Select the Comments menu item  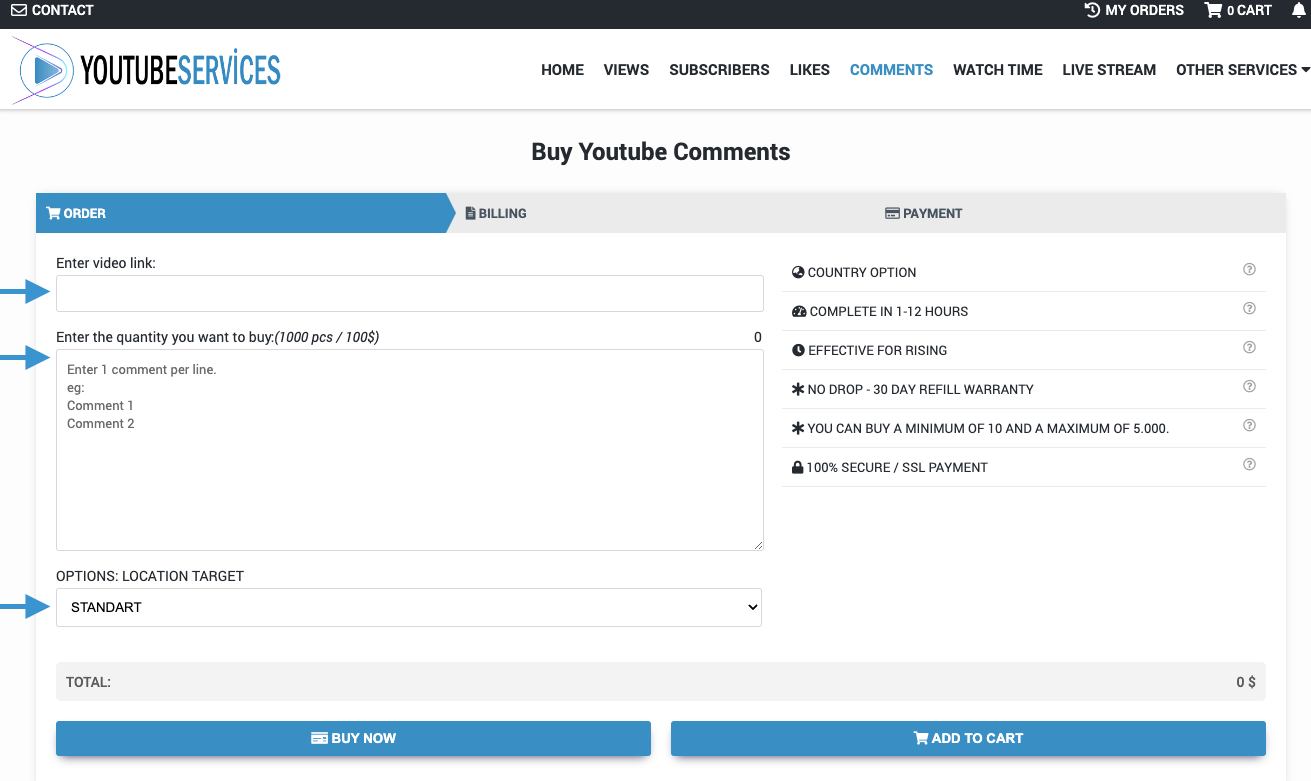[x=891, y=70]
